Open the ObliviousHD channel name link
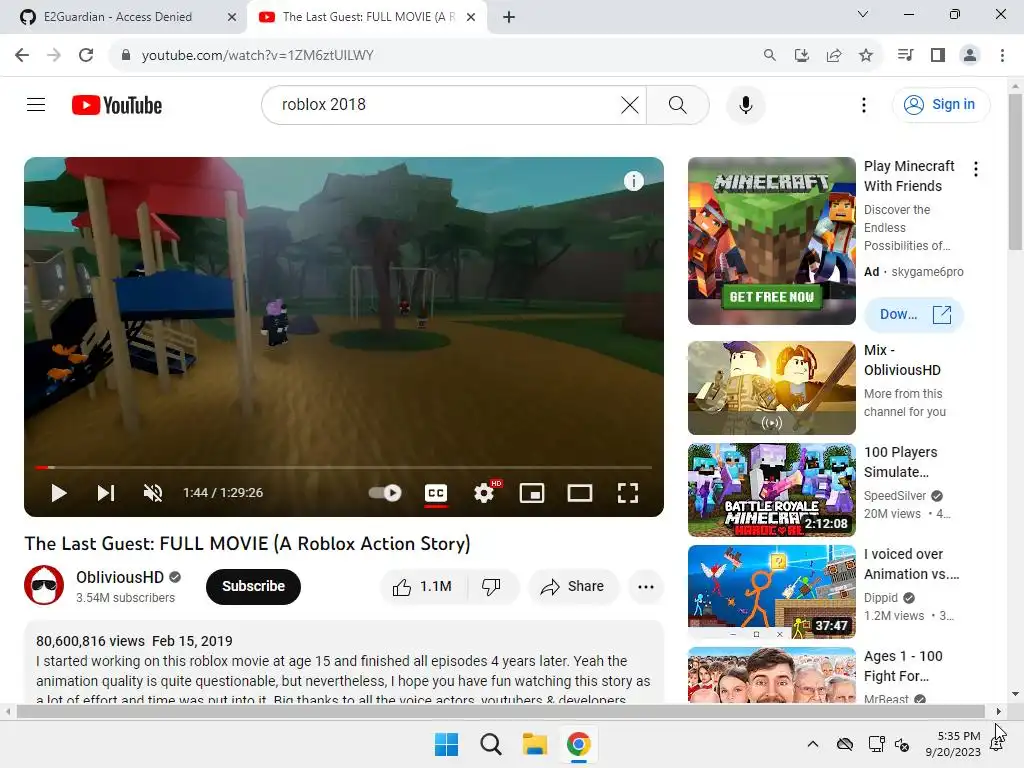 coord(120,577)
